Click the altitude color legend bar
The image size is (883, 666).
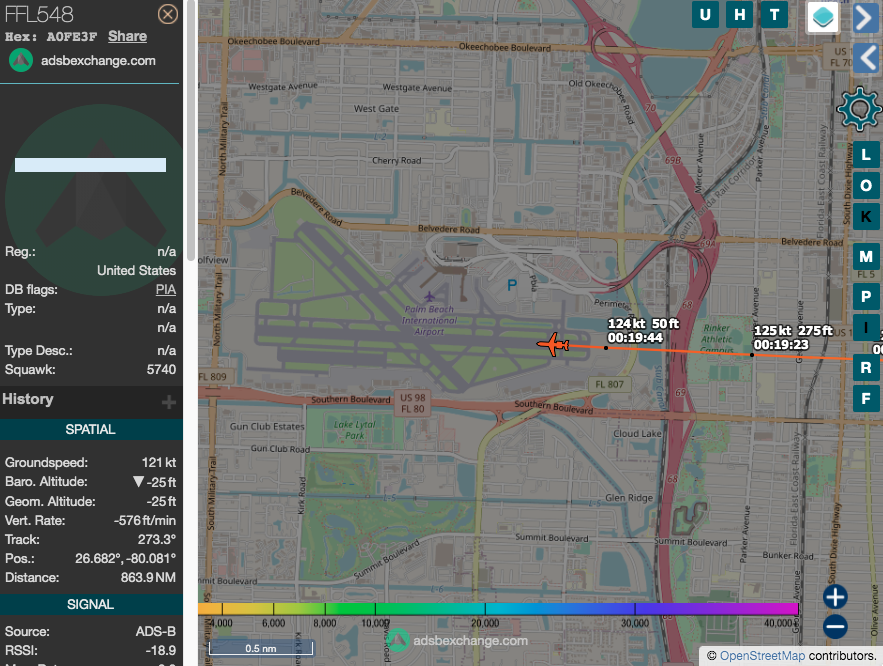point(498,609)
